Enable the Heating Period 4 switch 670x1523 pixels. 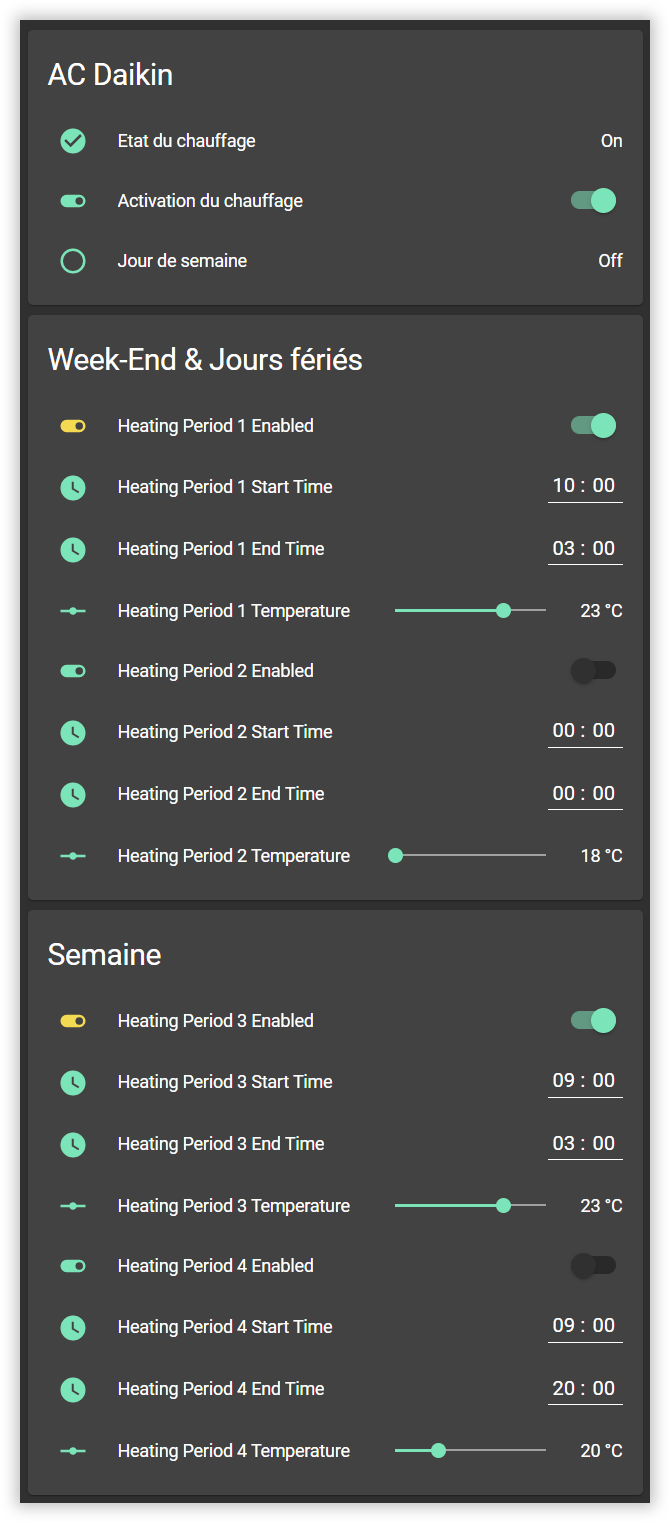(593, 1266)
